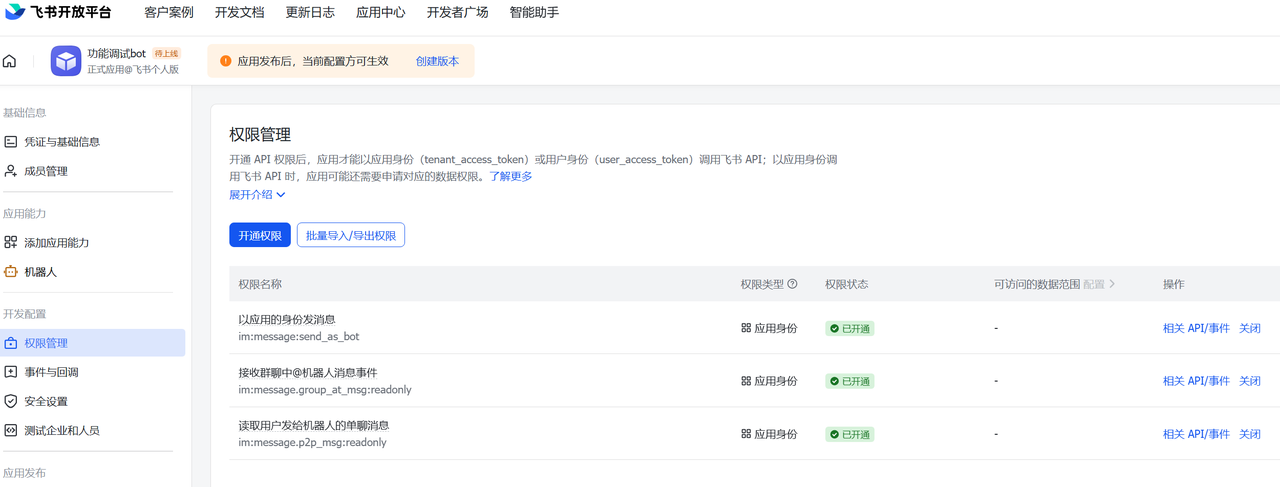Click 关闭 for p2p_msg permission
The height and width of the screenshot is (487, 1280).
tap(1250, 434)
